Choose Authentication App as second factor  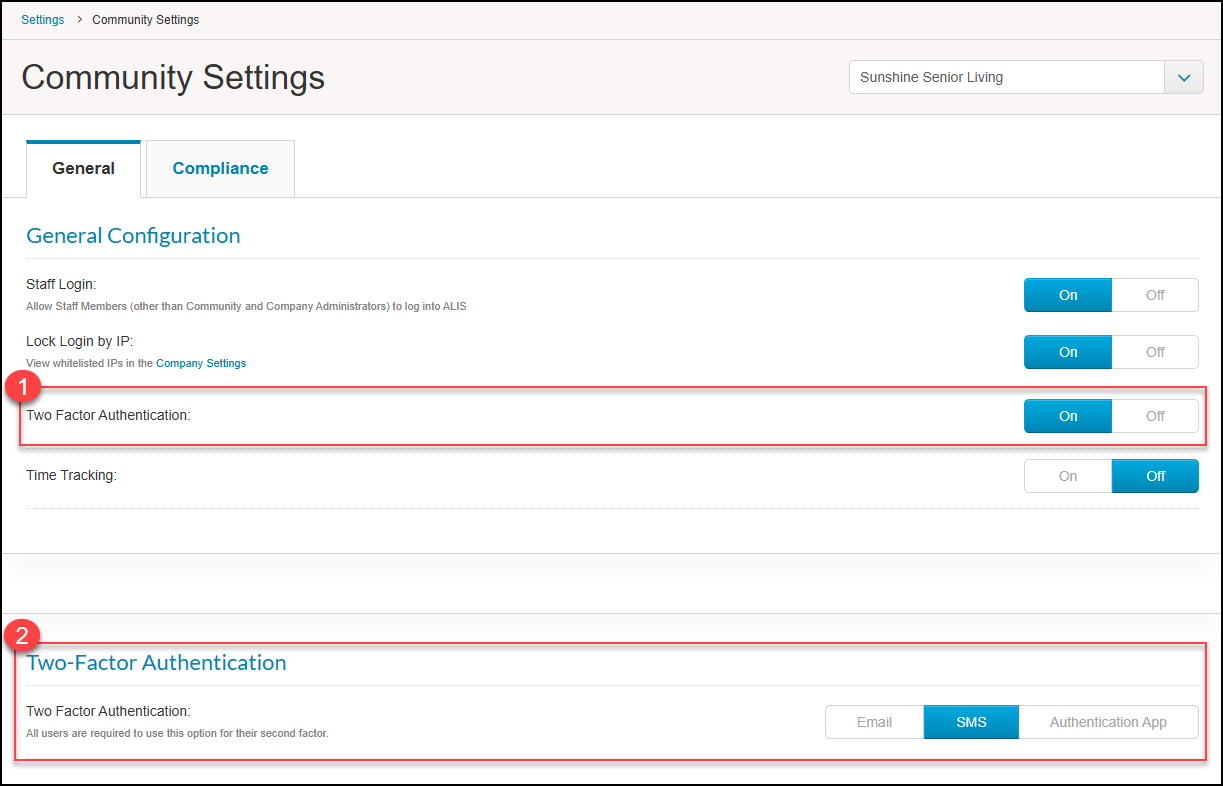(x=1108, y=722)
